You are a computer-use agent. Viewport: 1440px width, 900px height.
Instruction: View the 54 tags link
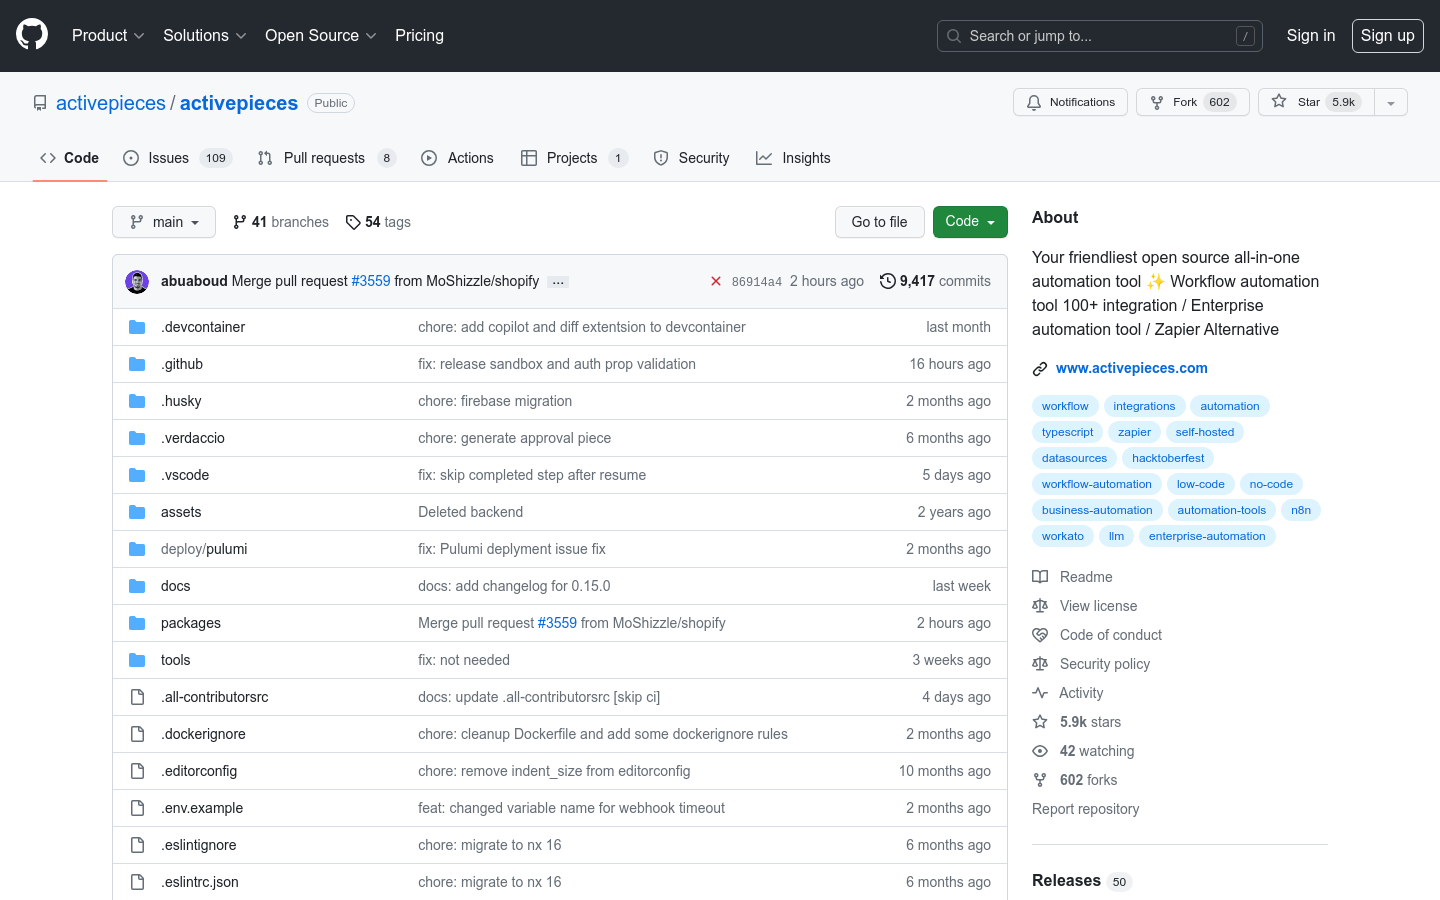pyautogui.click(x=378, y=222)
